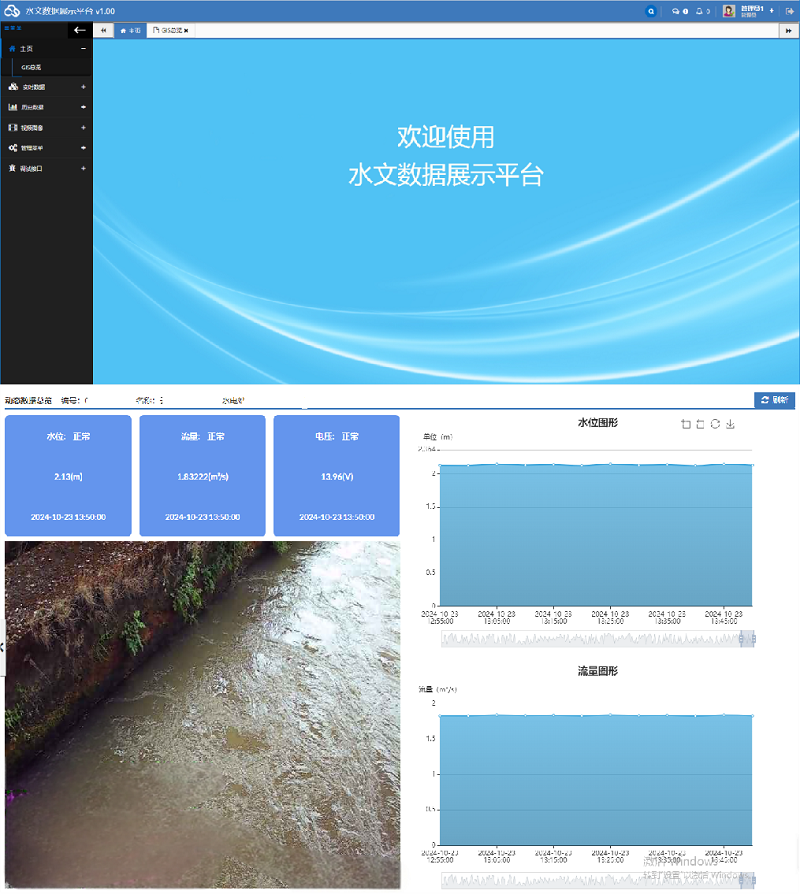Expand the 视频图像 sidebar section
Viewport: 800px width, 894px height.
click(43, 127)
